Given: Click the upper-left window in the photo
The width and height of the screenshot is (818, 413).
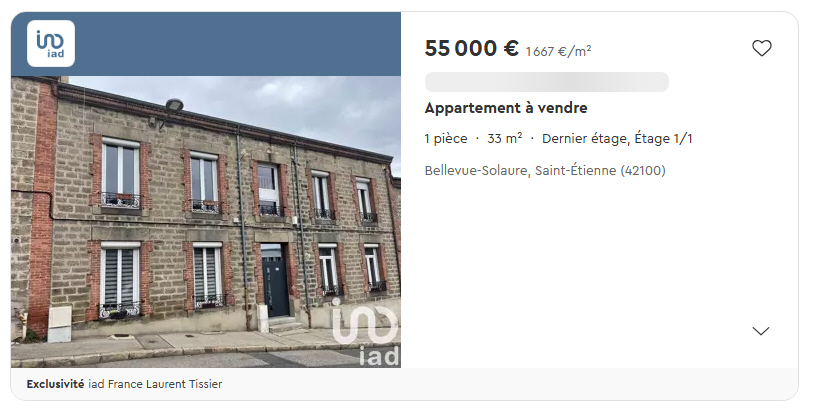Looking at the screenshot, I should (x=121, y=174).
